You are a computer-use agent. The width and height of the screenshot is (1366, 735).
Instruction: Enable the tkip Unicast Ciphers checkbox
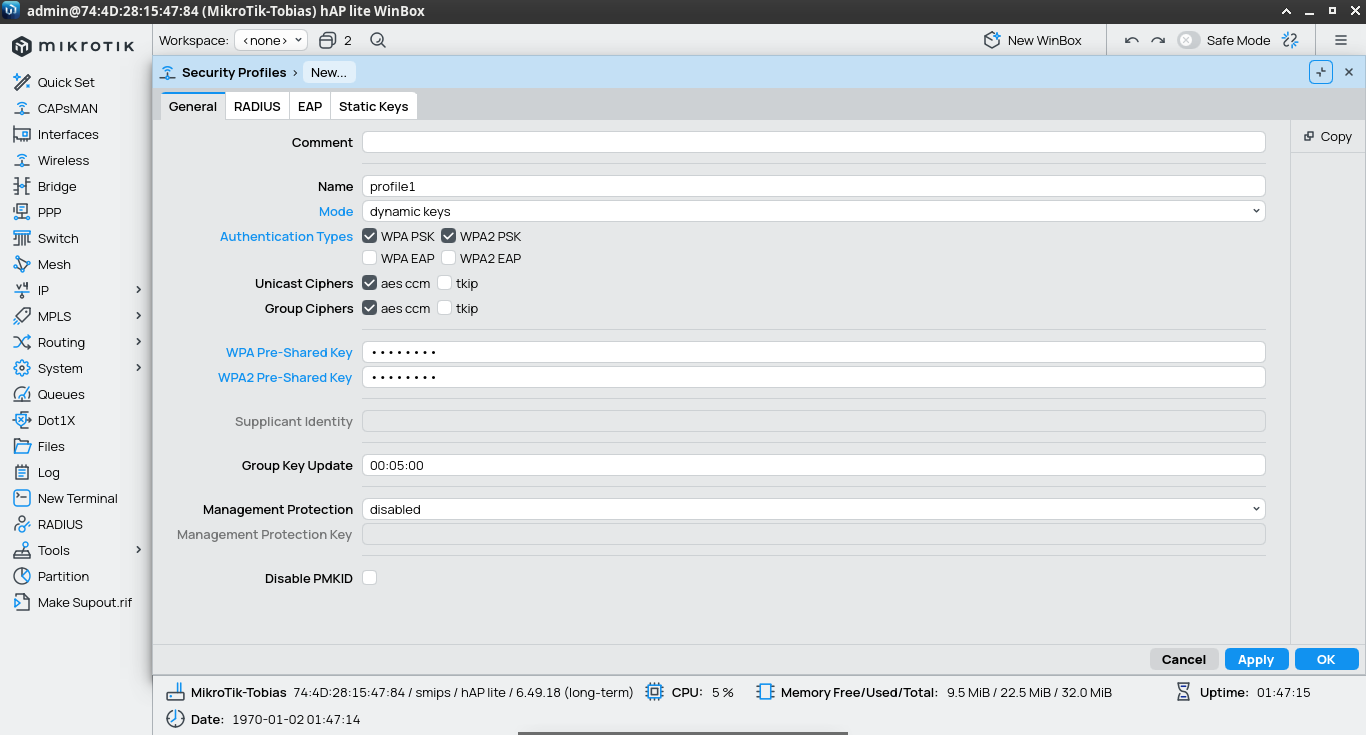tap(445, 284)
